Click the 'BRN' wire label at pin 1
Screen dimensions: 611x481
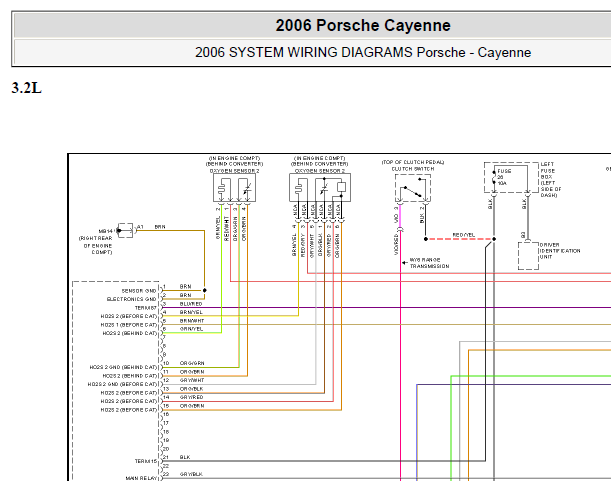(185, 286)
